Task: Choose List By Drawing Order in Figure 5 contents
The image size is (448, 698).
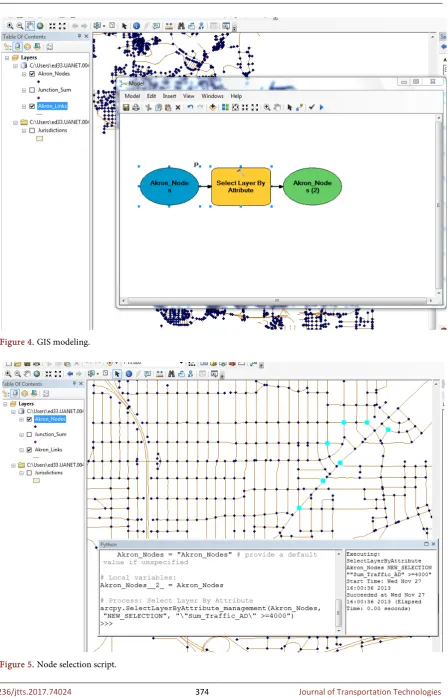Action: [5, 394]
